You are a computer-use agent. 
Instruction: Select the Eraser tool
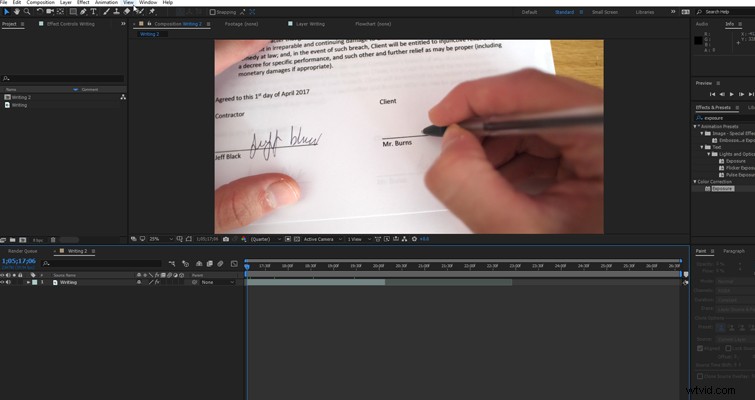127,12
